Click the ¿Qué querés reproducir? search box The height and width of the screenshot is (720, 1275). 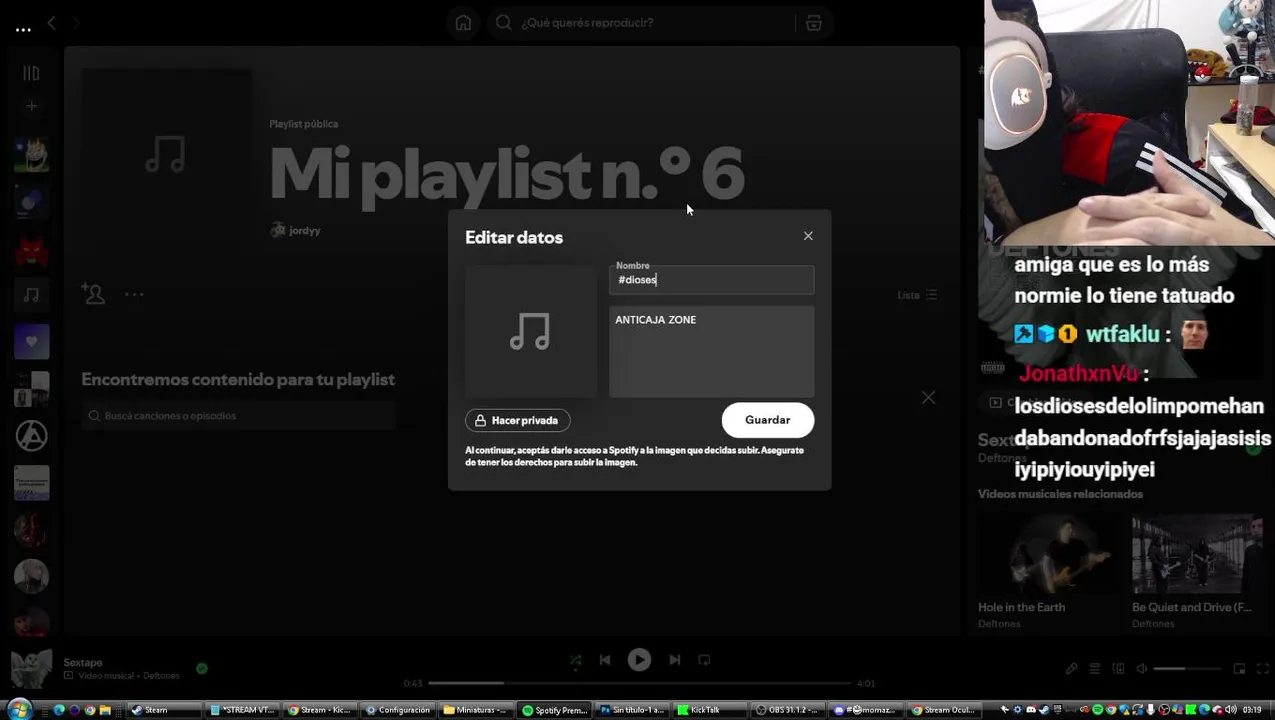[640, 23]
